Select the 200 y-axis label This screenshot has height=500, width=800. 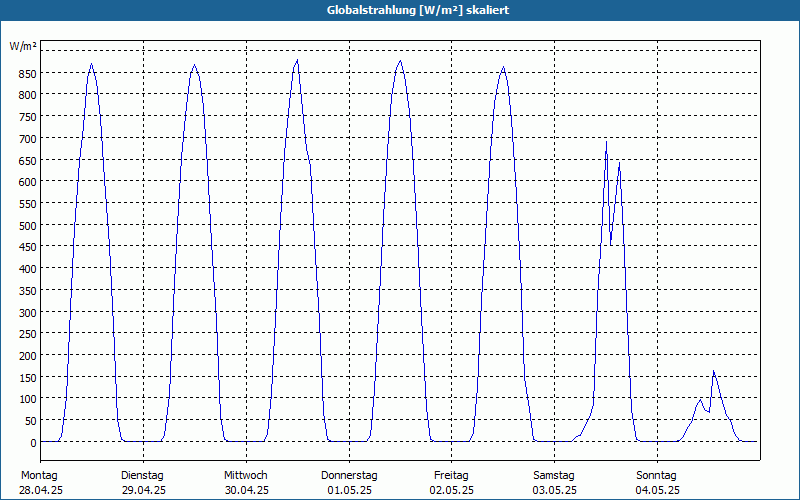pos(27,356)
